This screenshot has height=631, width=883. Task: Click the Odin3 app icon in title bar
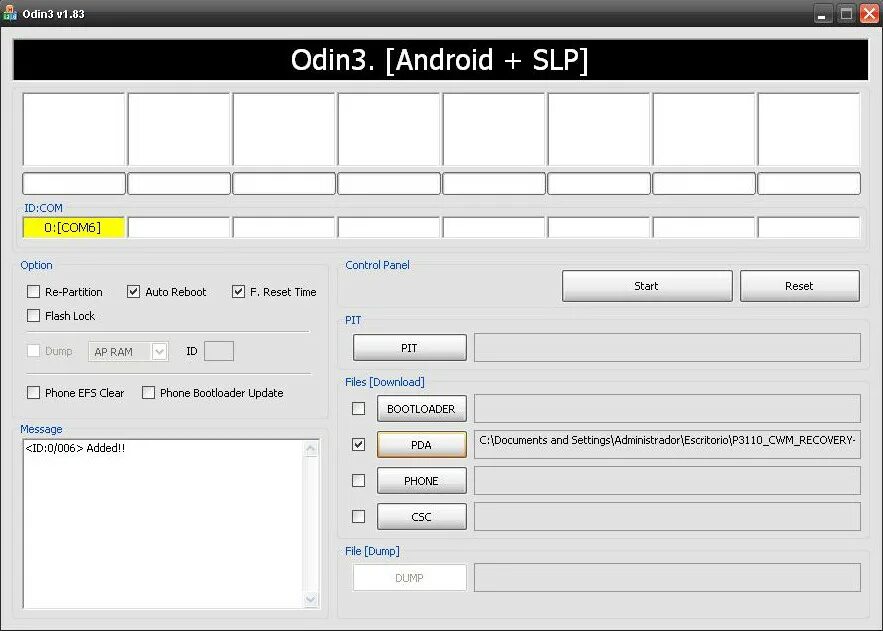[10, 13]
